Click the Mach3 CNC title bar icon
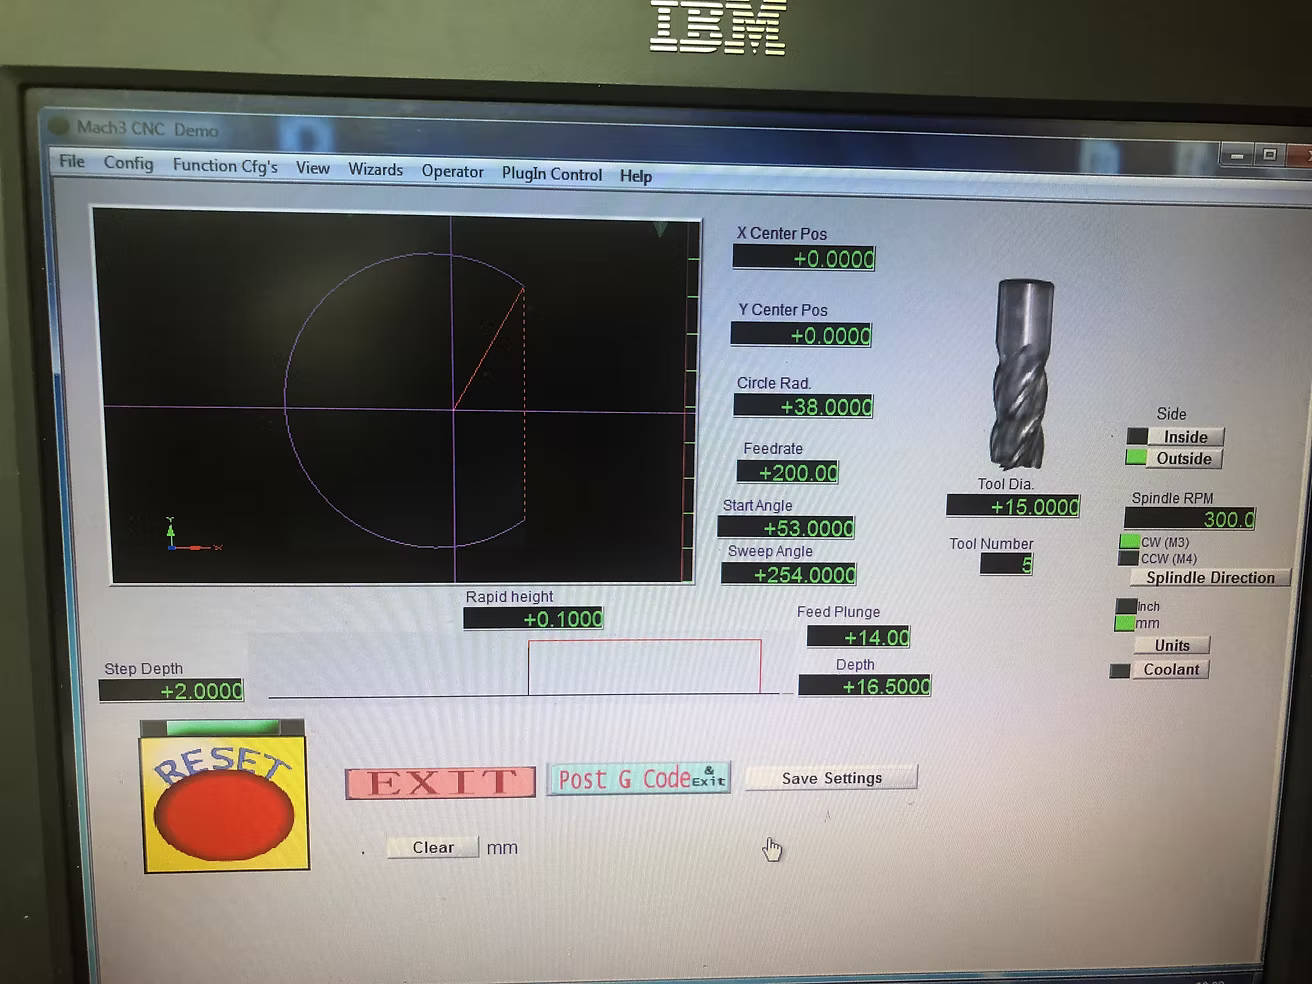1312x984 pixels. pos(59,126)
